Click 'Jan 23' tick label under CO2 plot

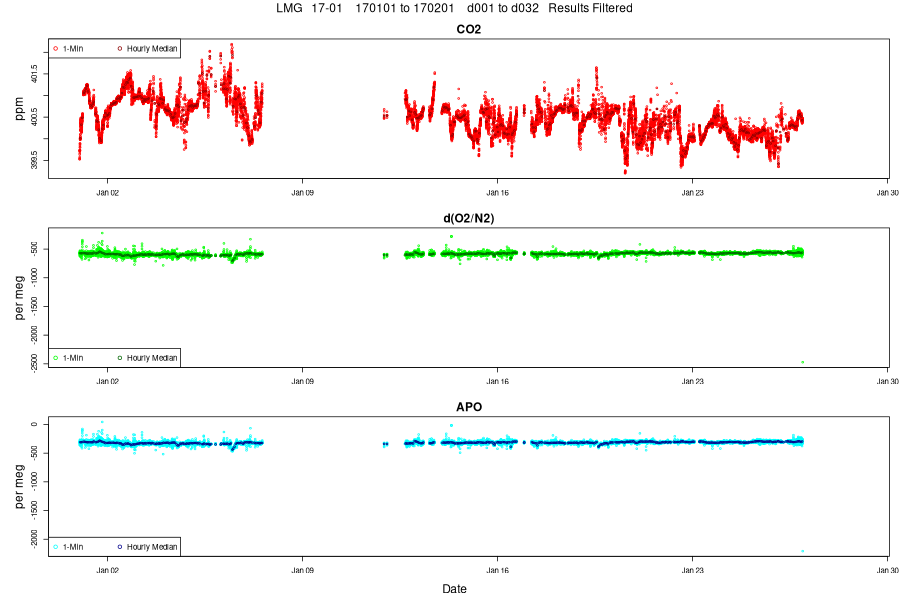[693, 193]
